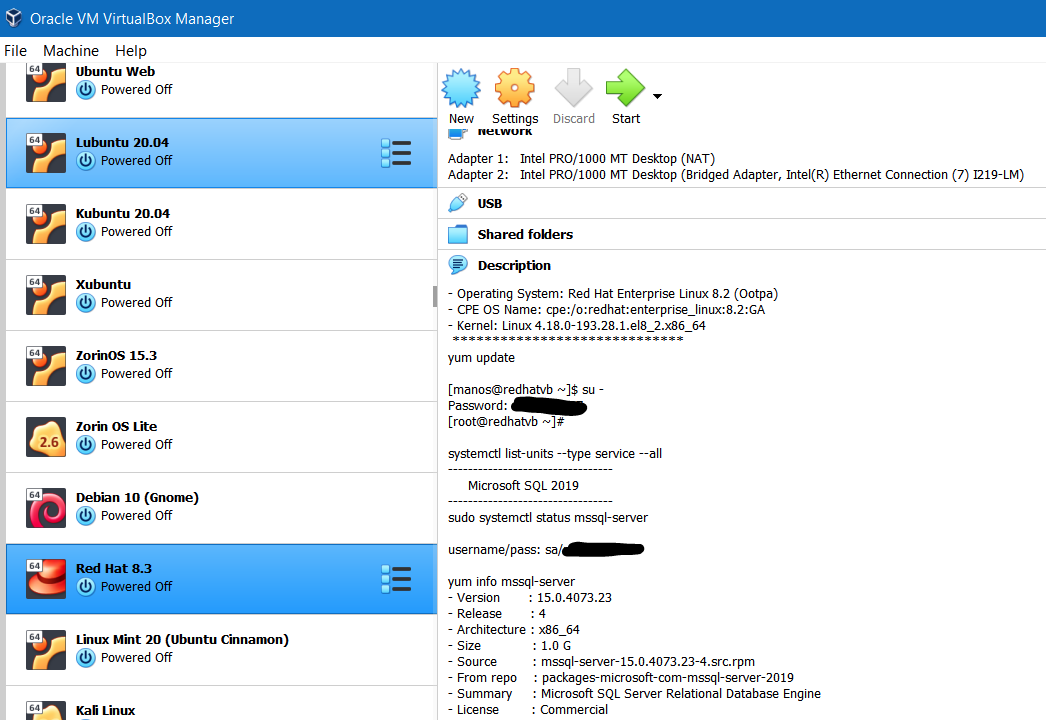This screenshot has width=1046, height=720.
Task: Click the Network section header text
Action: pos(504,133)
